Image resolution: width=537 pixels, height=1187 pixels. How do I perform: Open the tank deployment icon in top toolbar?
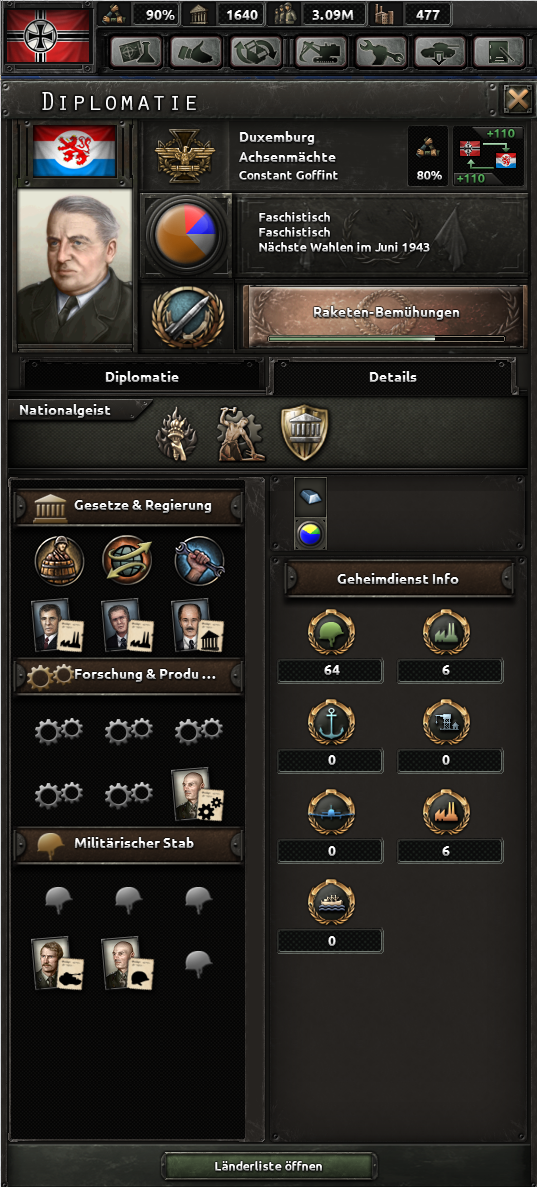[441, 51]
